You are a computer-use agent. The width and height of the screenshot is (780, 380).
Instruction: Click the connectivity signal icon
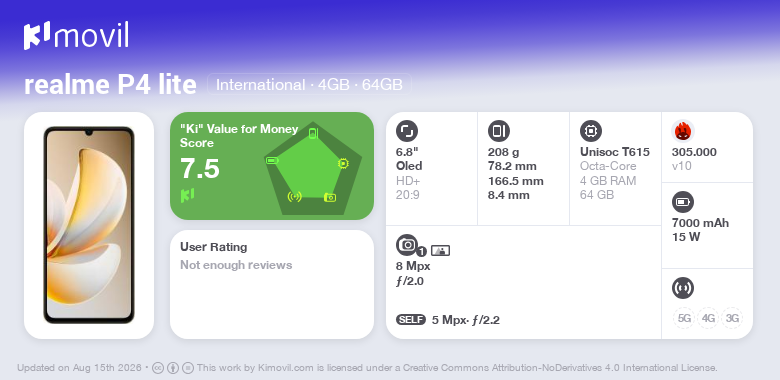coord(682,288)
